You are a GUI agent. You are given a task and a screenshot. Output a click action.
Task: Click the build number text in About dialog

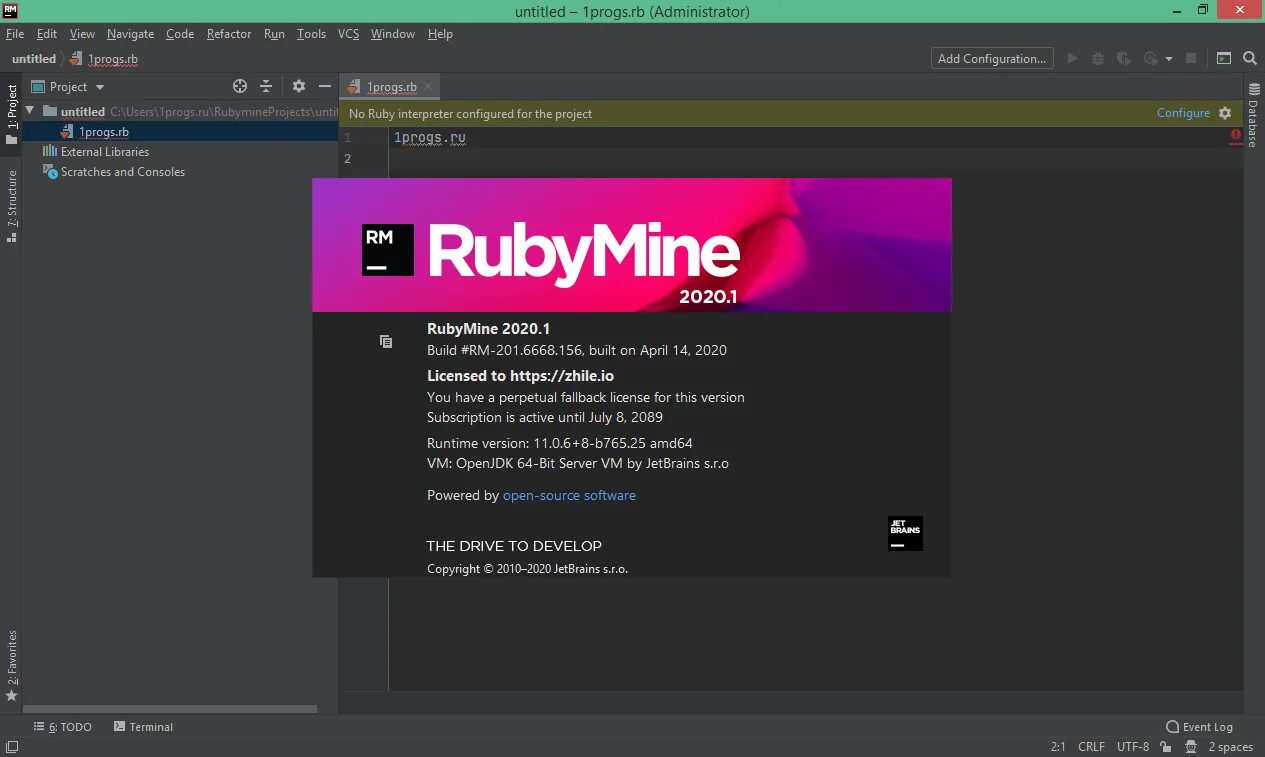coord(577,350)
